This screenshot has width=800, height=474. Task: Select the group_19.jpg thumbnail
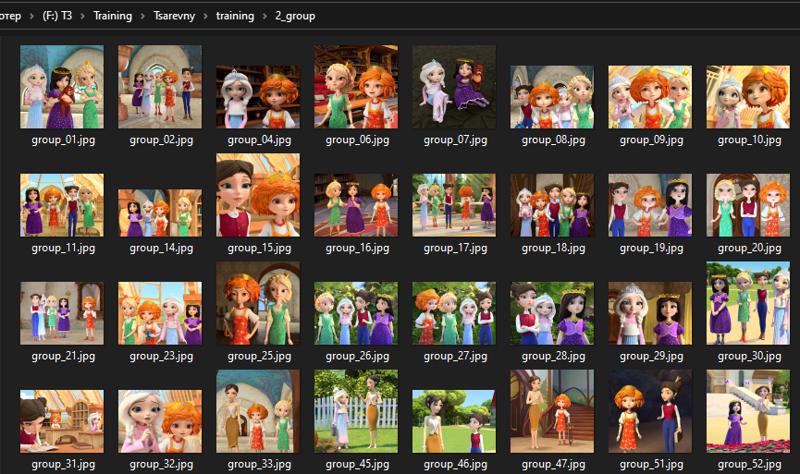point(650,205)
